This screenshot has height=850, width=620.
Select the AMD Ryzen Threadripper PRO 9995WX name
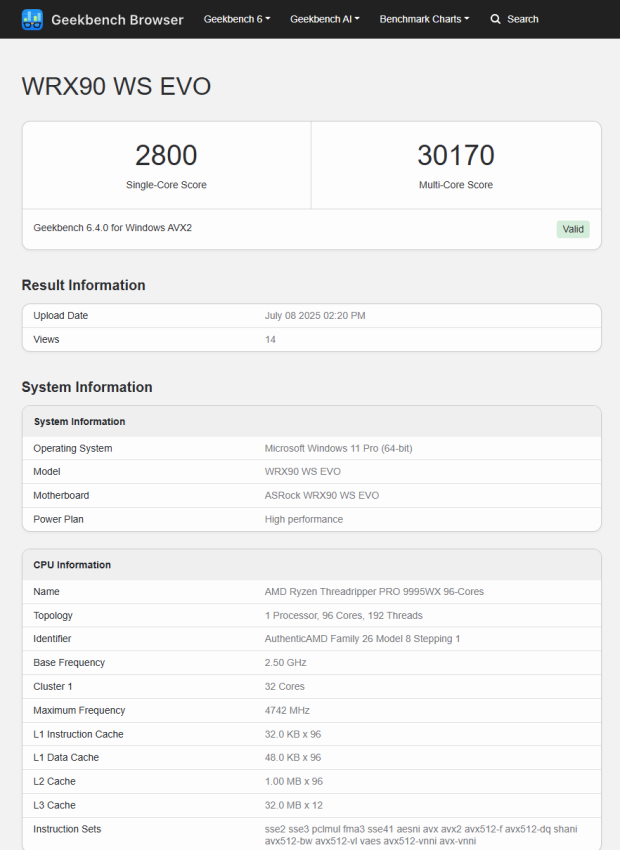coord(374,592)
